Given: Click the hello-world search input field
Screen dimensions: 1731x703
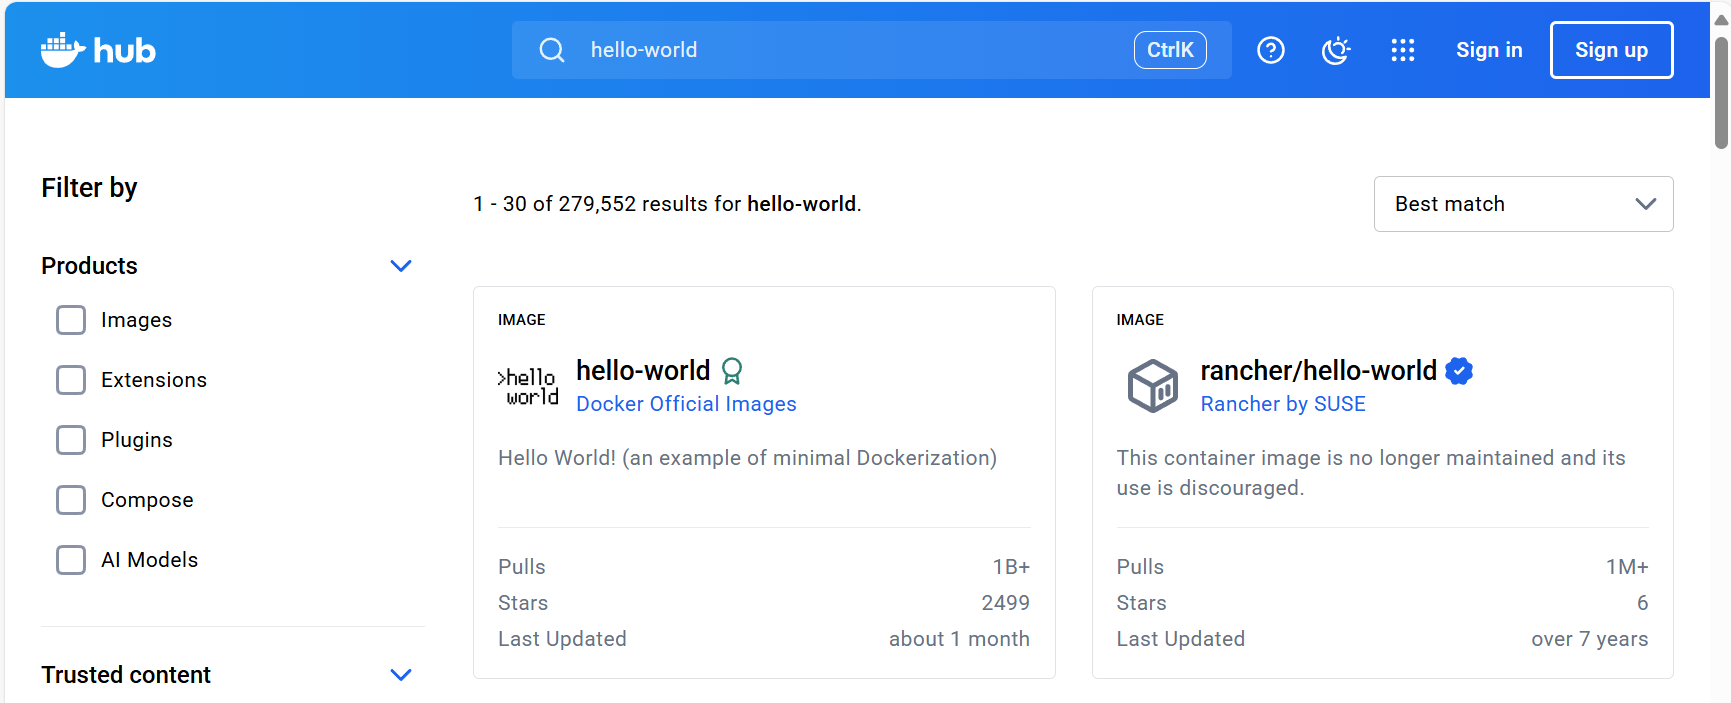Looking at the screenshot, I should coord(850,50).
